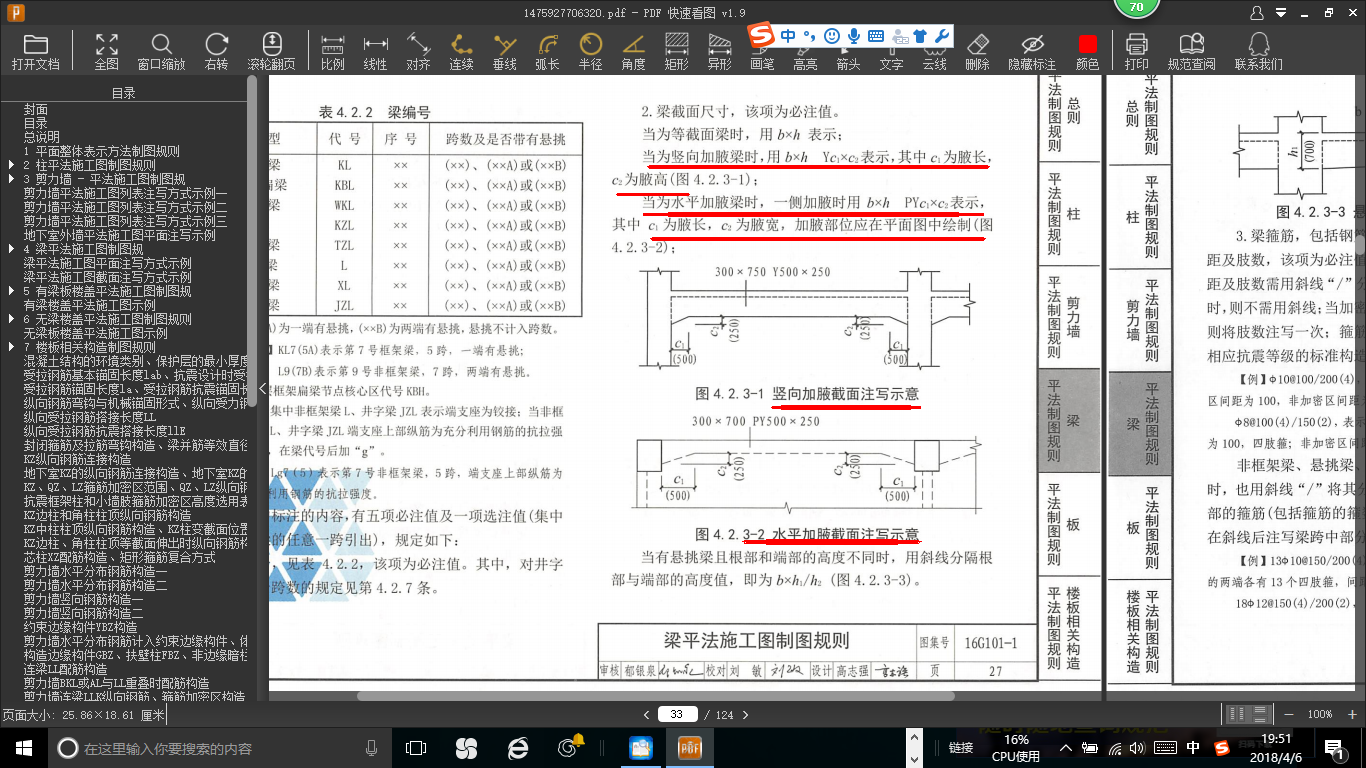Open 规范查阅 standards lookup
This screenshot has width=1366, height=768.
[1191, 51]
